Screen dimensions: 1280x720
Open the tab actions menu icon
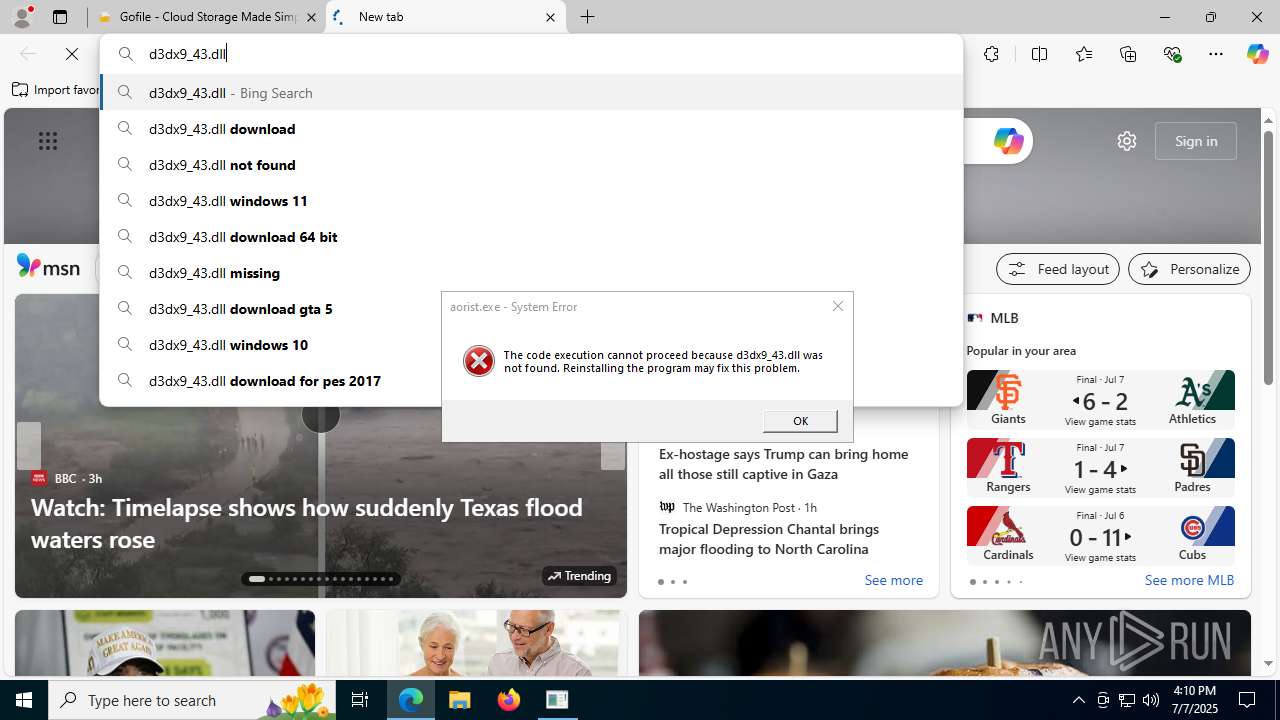60,17
